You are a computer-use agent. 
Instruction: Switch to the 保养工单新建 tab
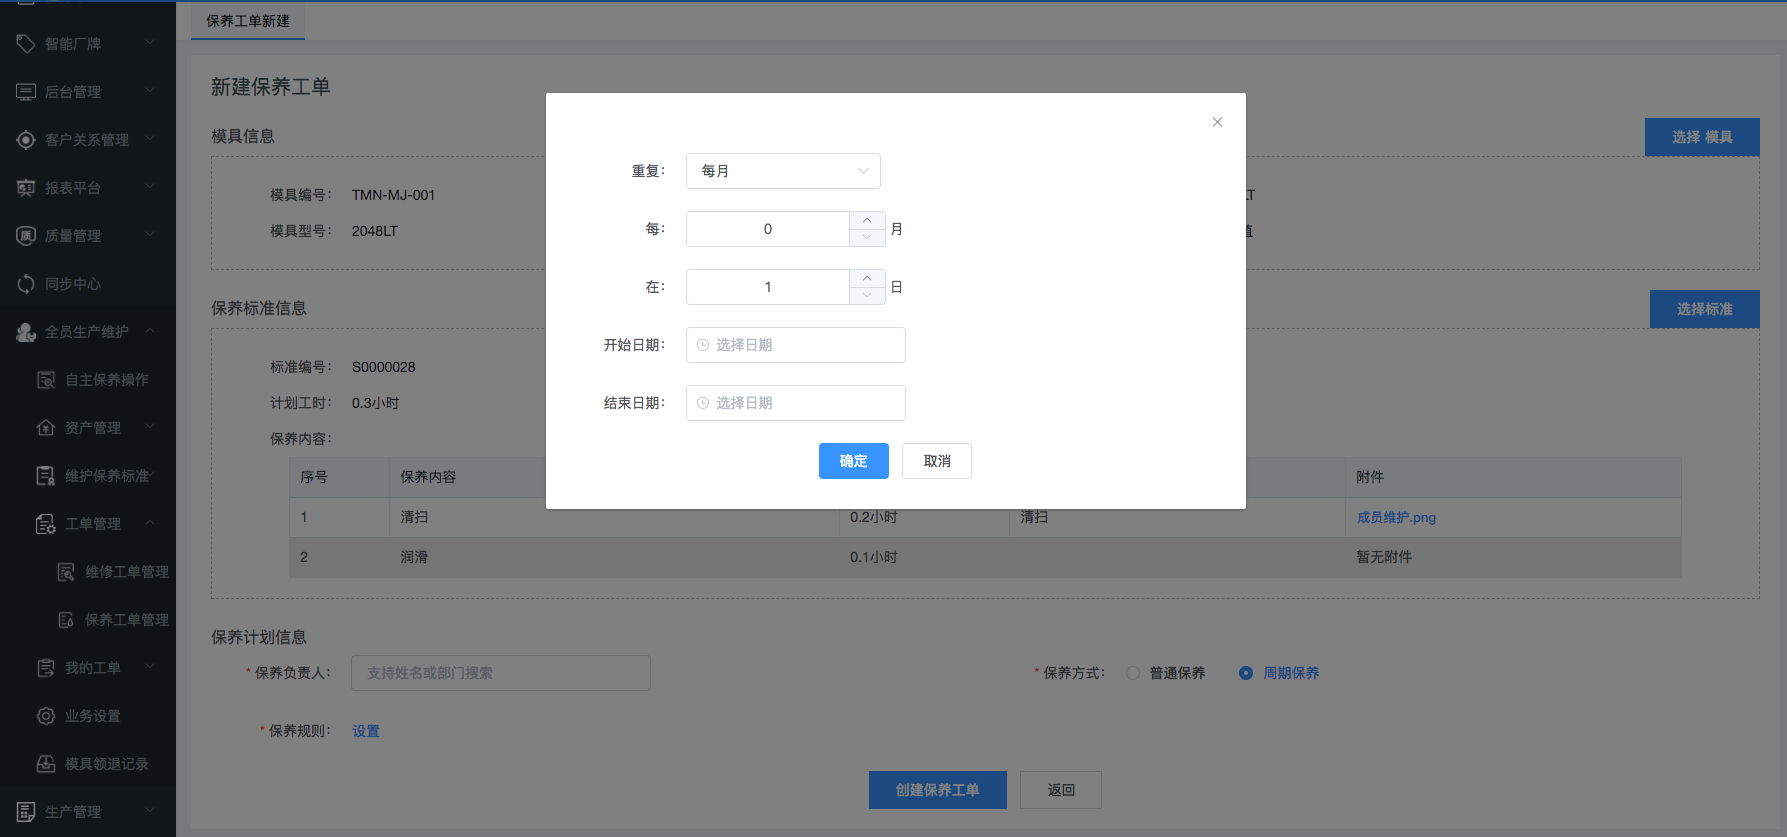[248, 21]
